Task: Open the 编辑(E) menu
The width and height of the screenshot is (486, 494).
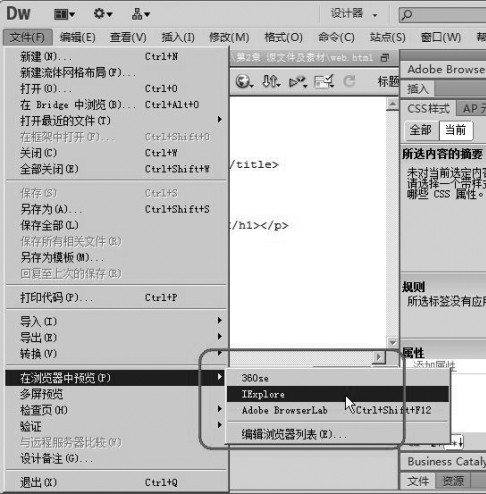Action: coord(78,37)
